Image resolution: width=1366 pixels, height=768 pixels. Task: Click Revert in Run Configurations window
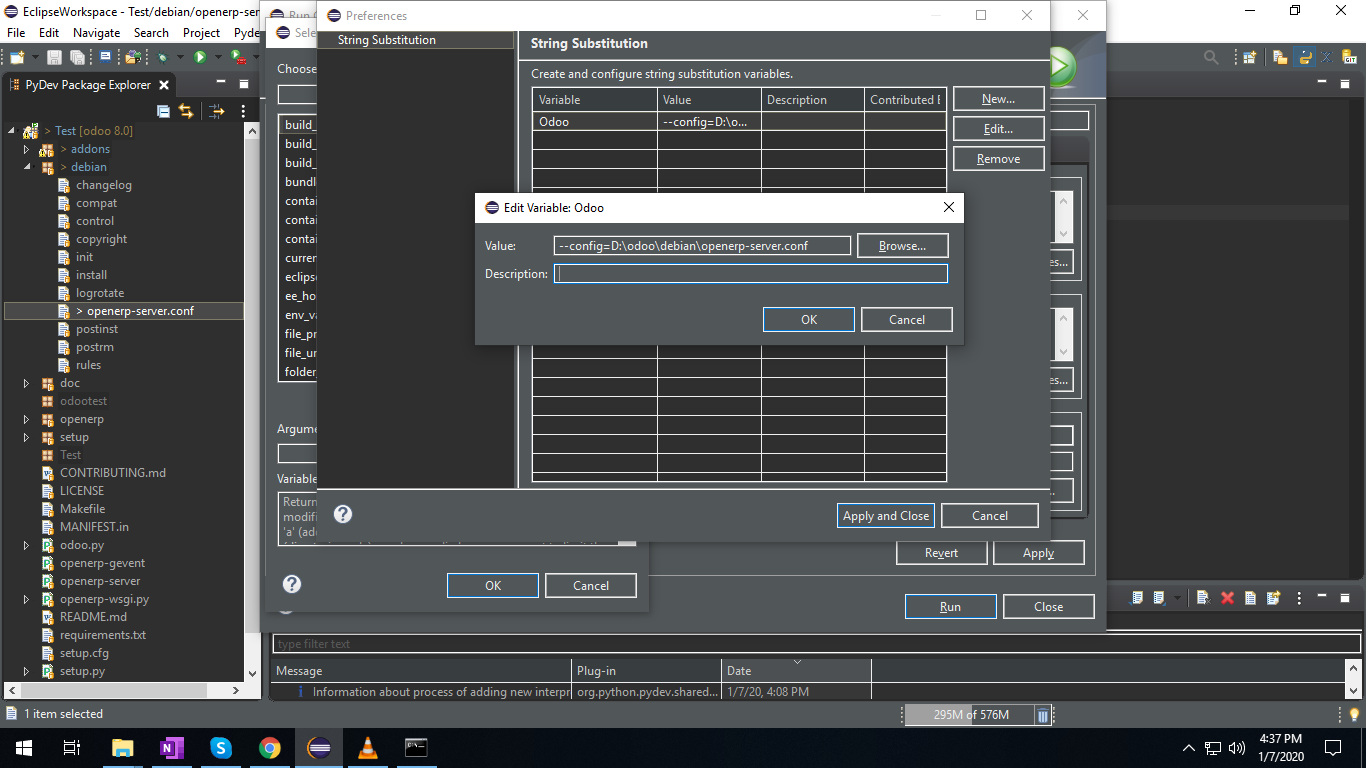point(941,552)
